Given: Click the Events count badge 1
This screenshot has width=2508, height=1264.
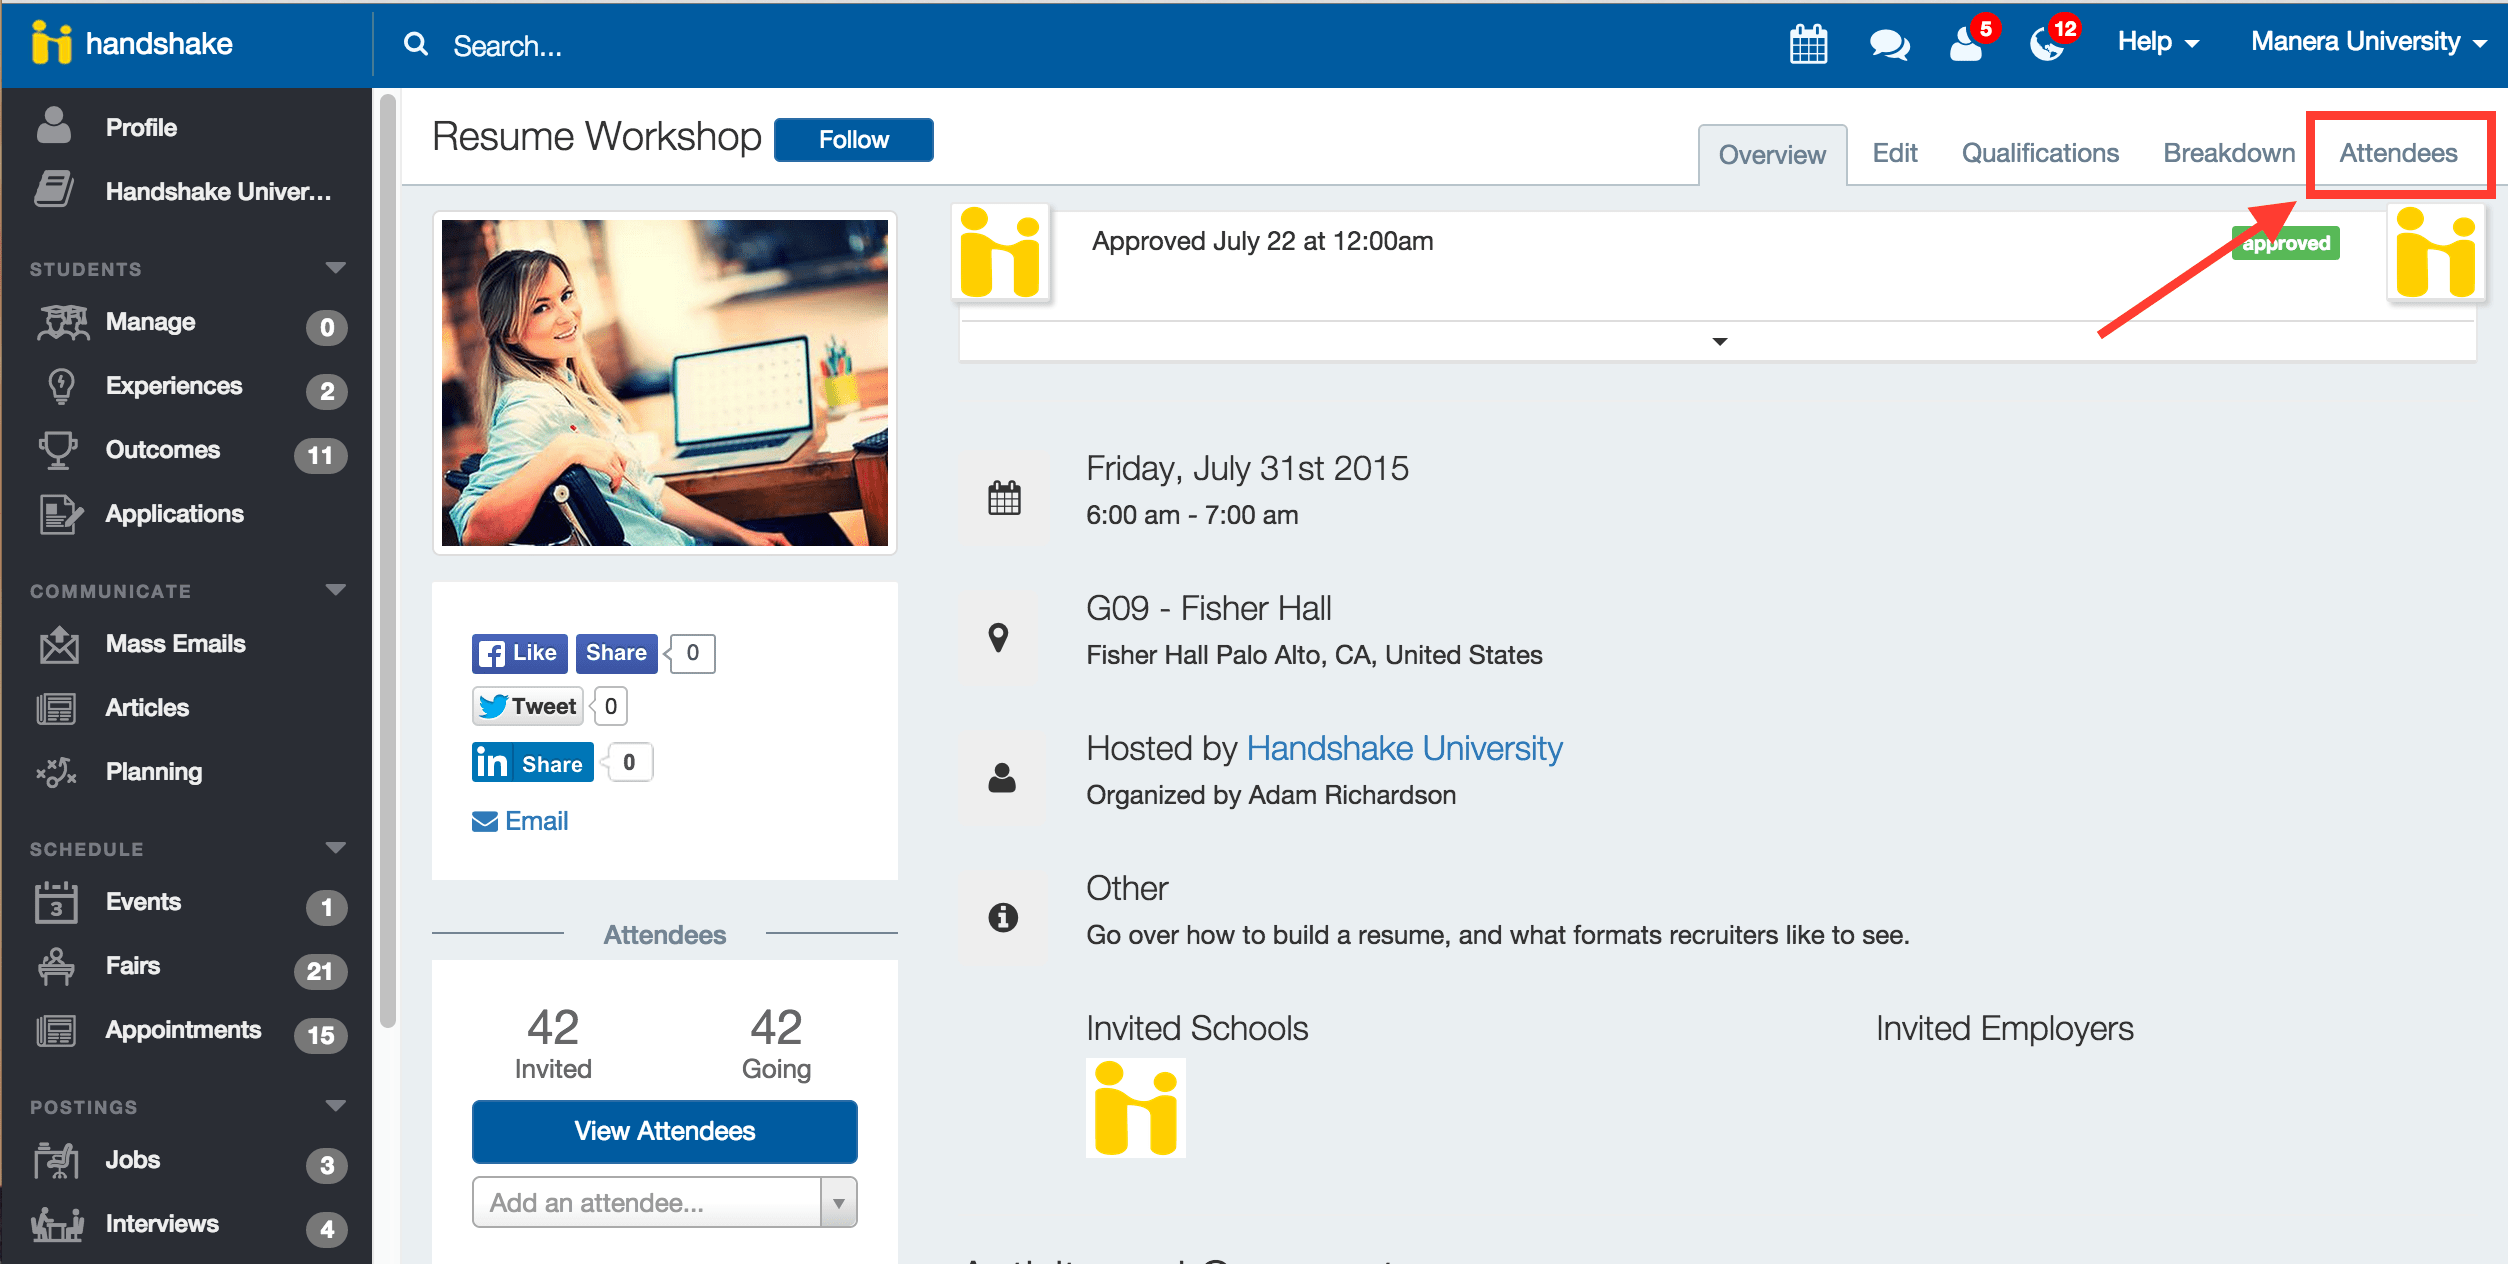Looking at the screenshot, I should [x=326, y=906].
